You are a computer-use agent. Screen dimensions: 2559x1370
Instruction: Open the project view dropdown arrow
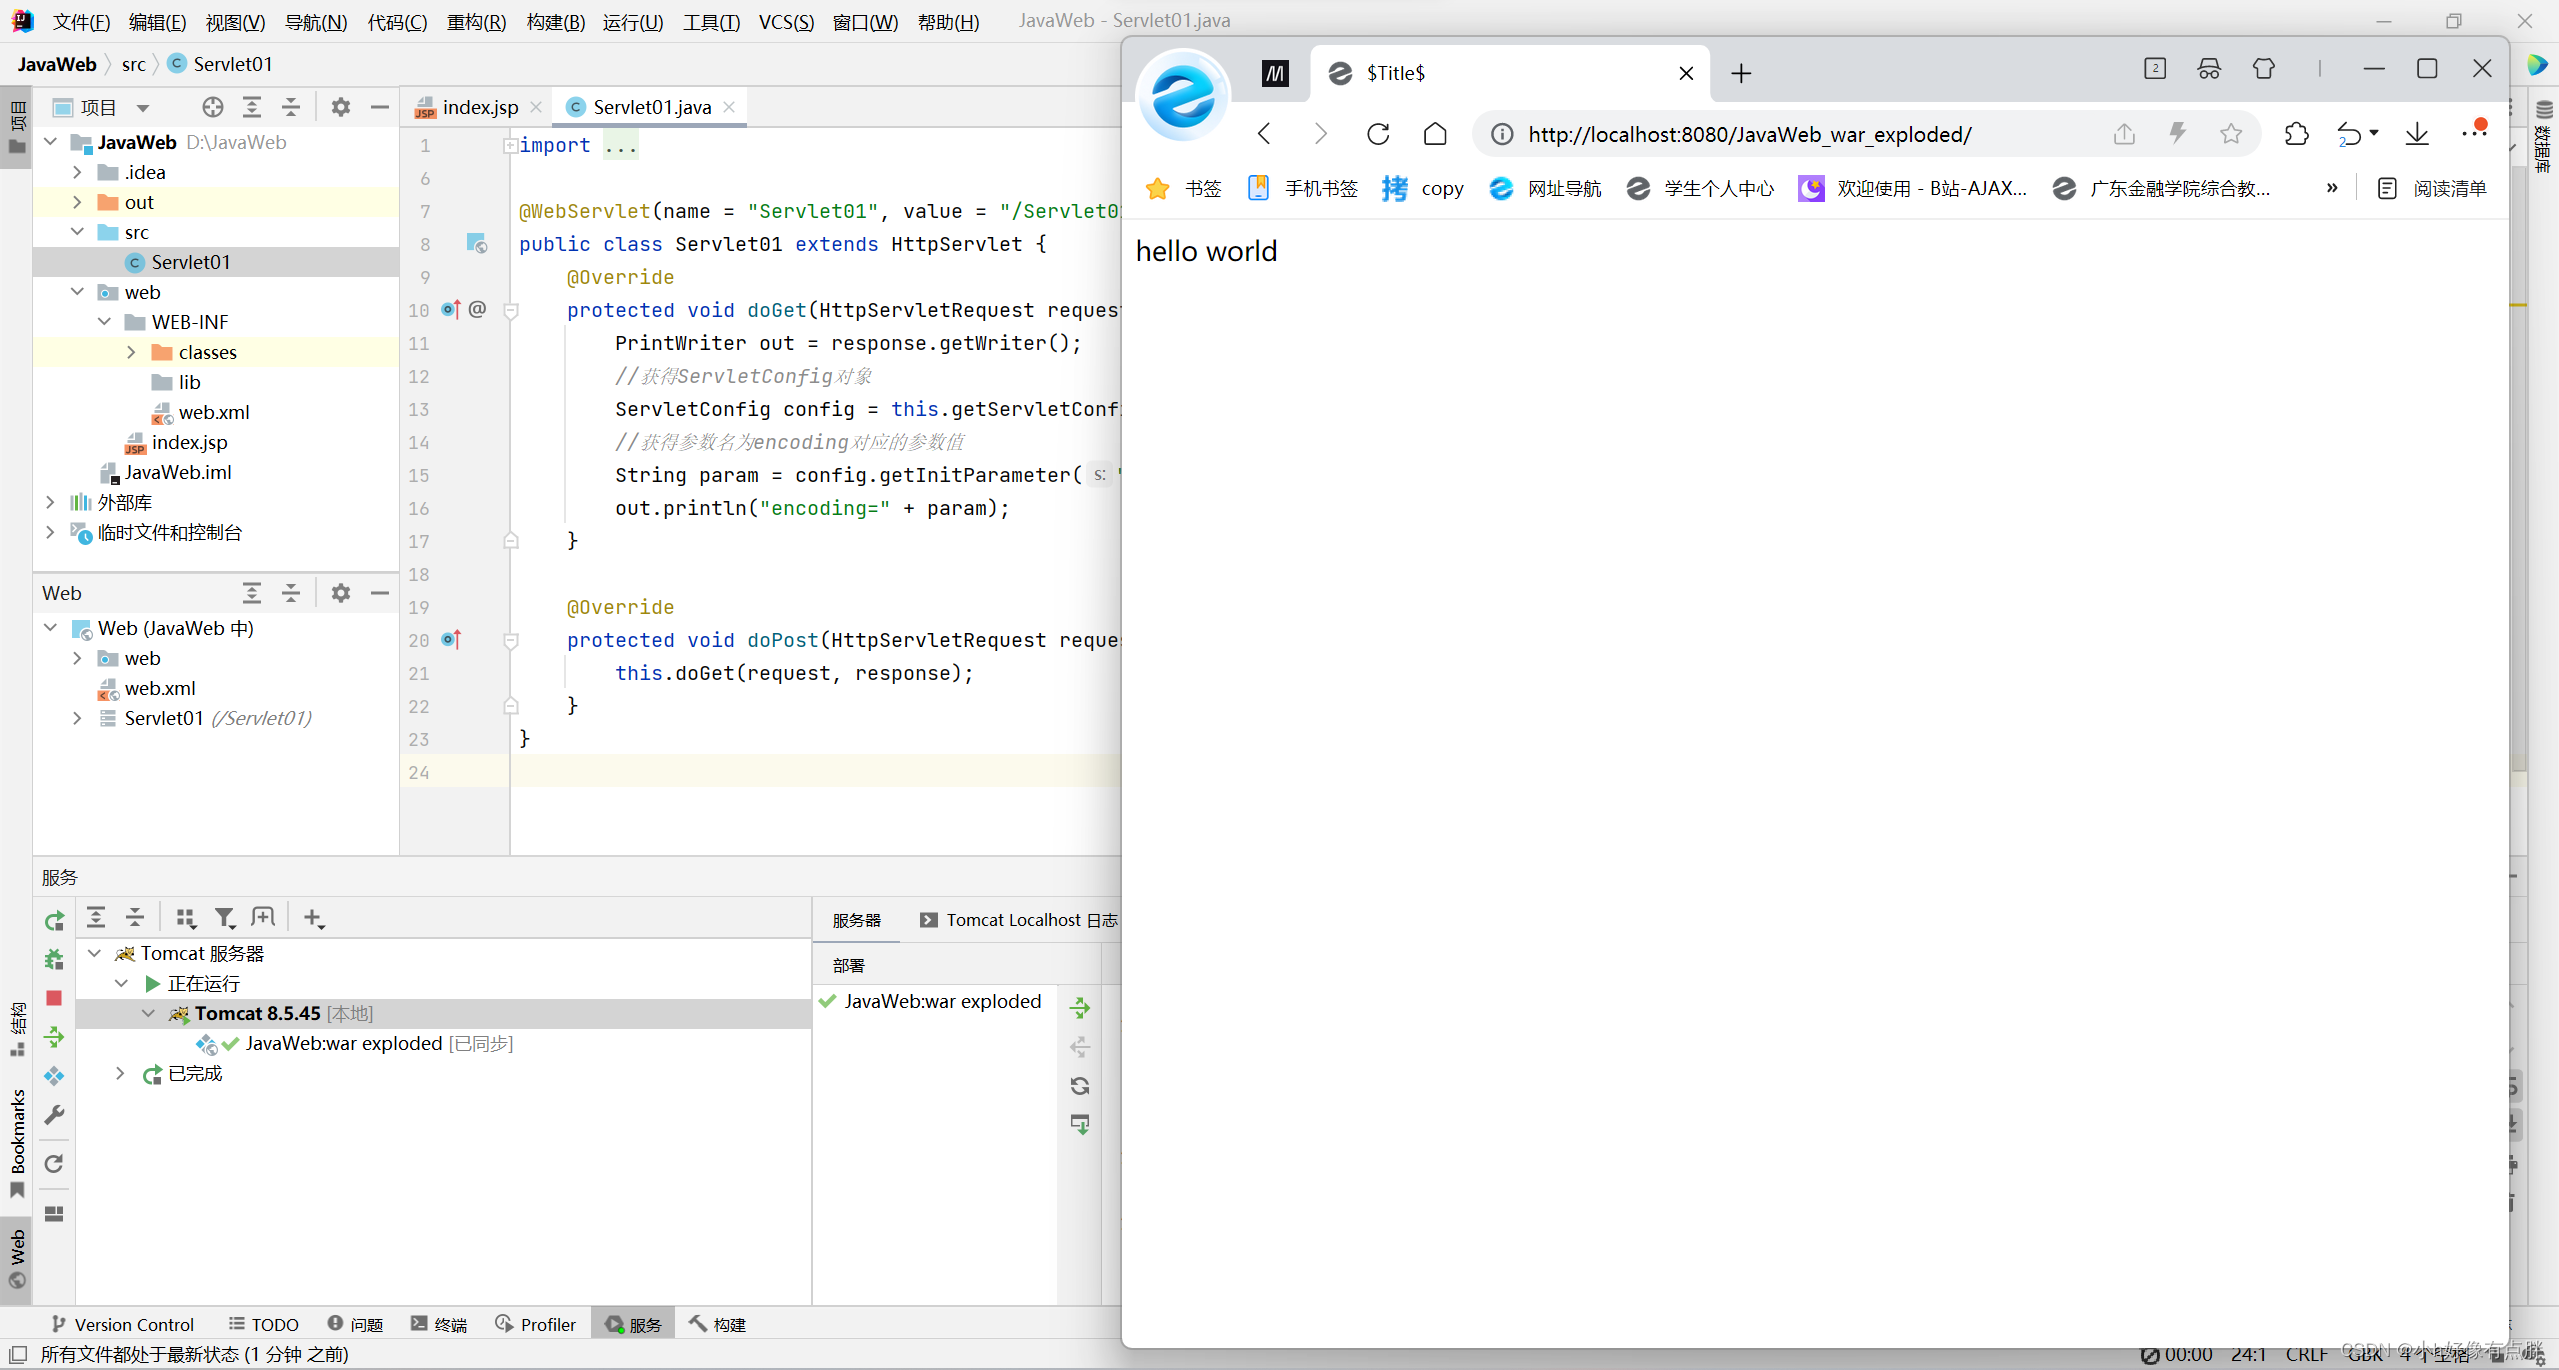pos(143,108)
